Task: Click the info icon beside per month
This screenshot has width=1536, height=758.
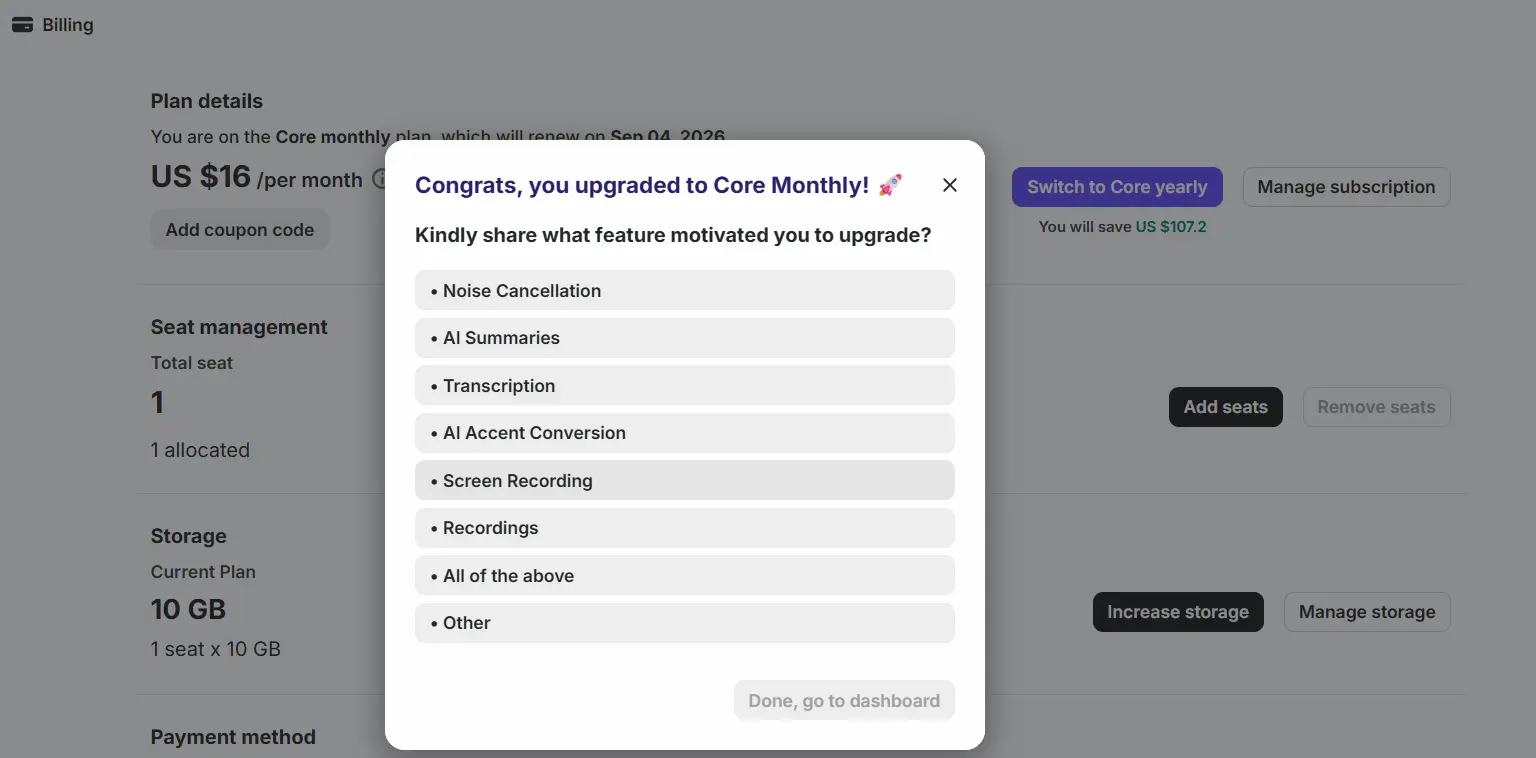Action: [379, 179]
